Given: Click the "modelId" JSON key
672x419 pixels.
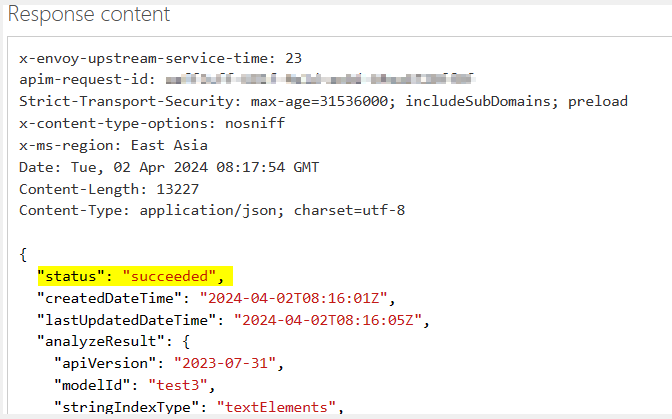Looking at the screenshot, I should (93, 385).
